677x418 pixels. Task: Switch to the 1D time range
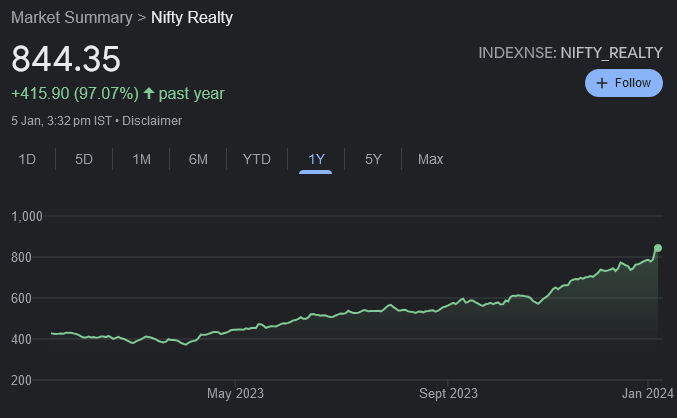pos(27,159)
